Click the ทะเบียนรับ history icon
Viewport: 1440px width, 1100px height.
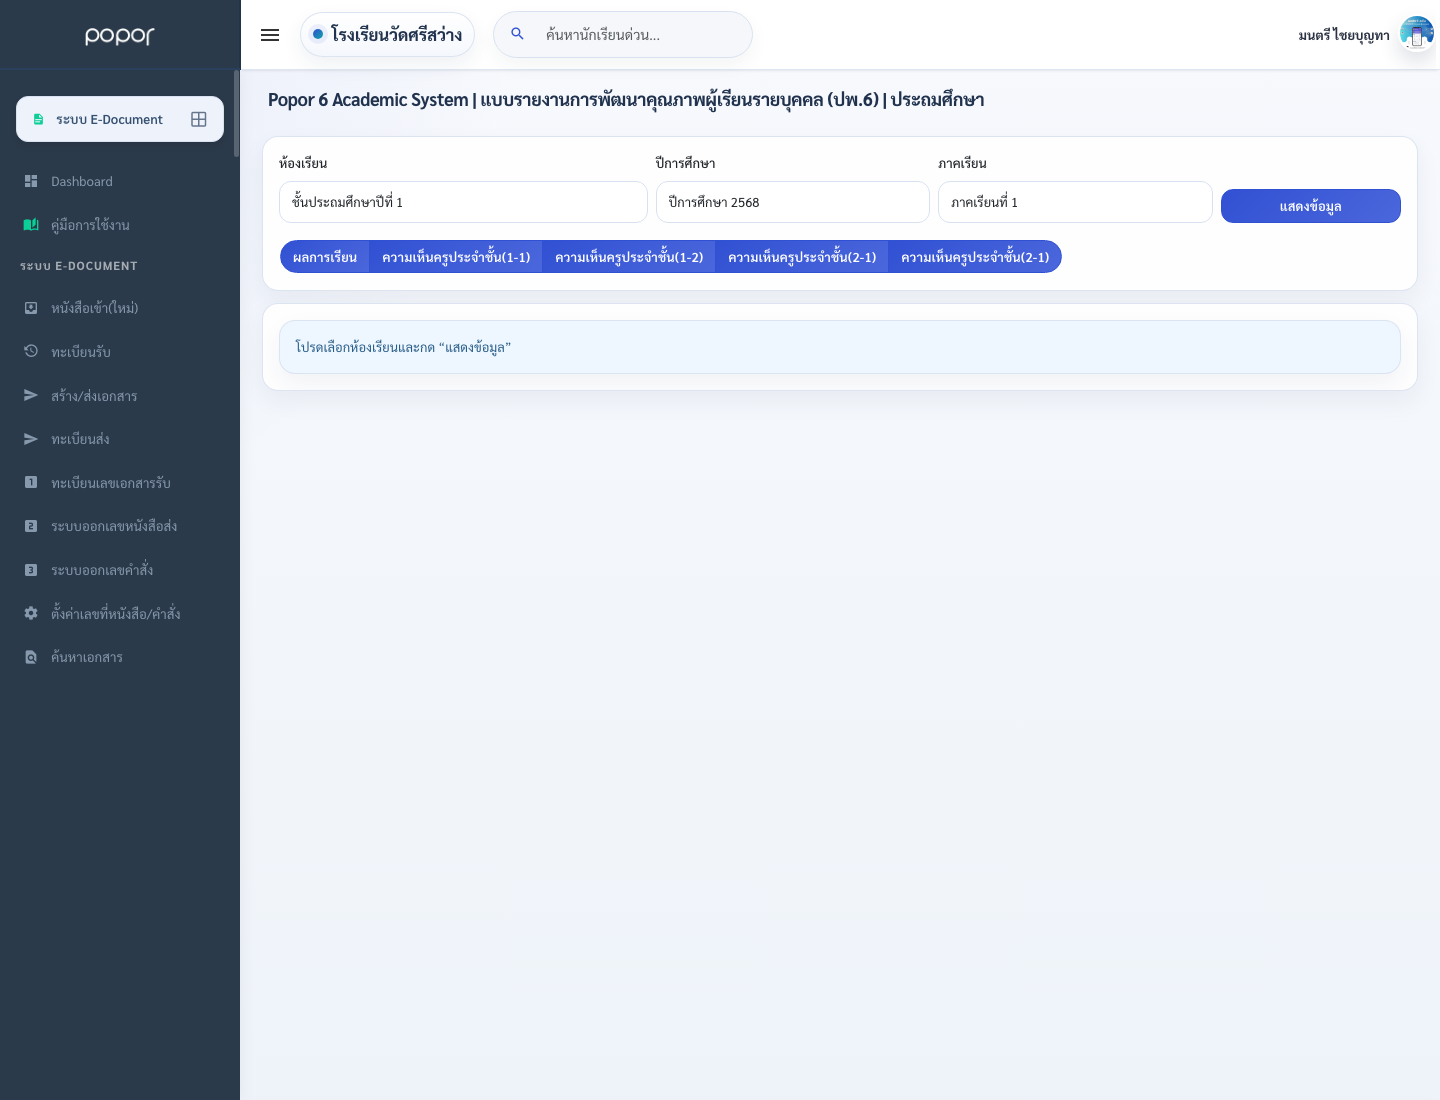[x=31, y=351]
